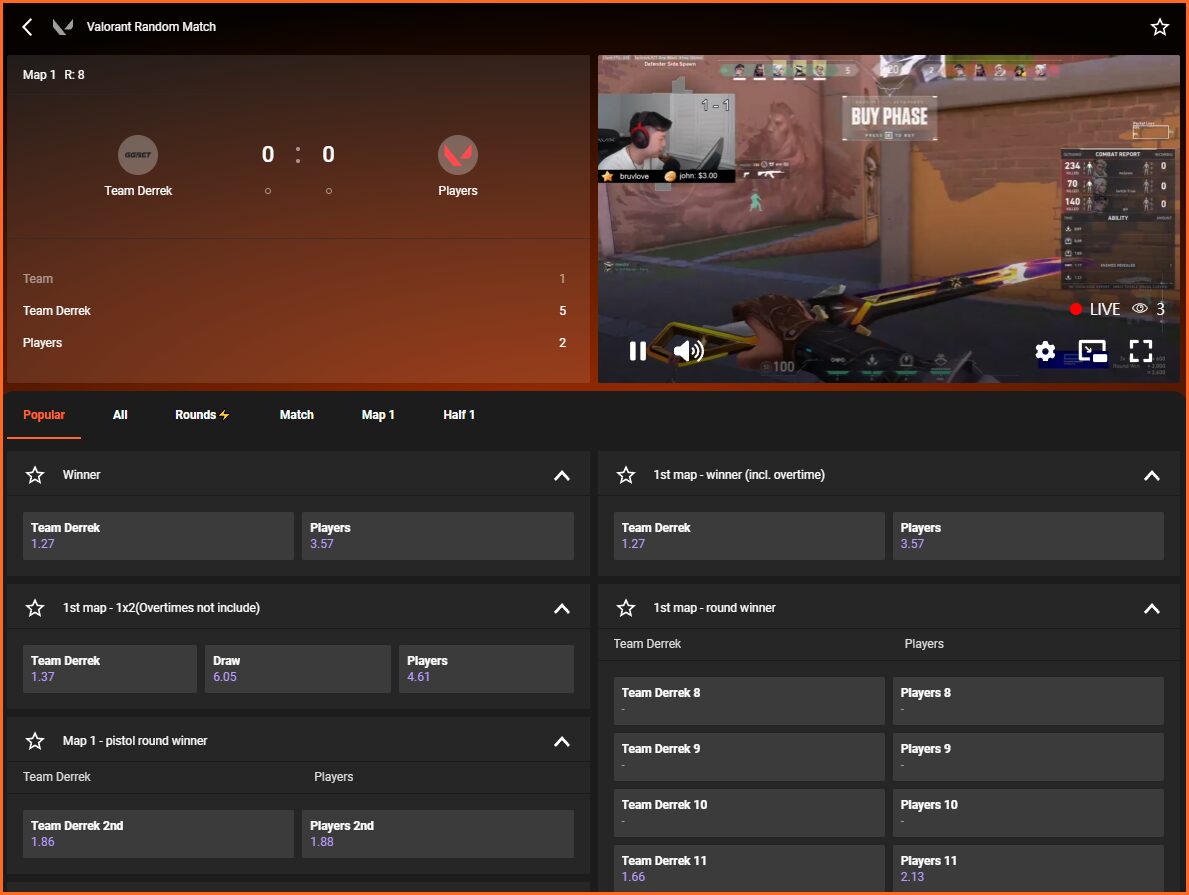This screenshot has width=1189, height=895.
Task: Open stream settings gear
Action: tap(1045, 350)
